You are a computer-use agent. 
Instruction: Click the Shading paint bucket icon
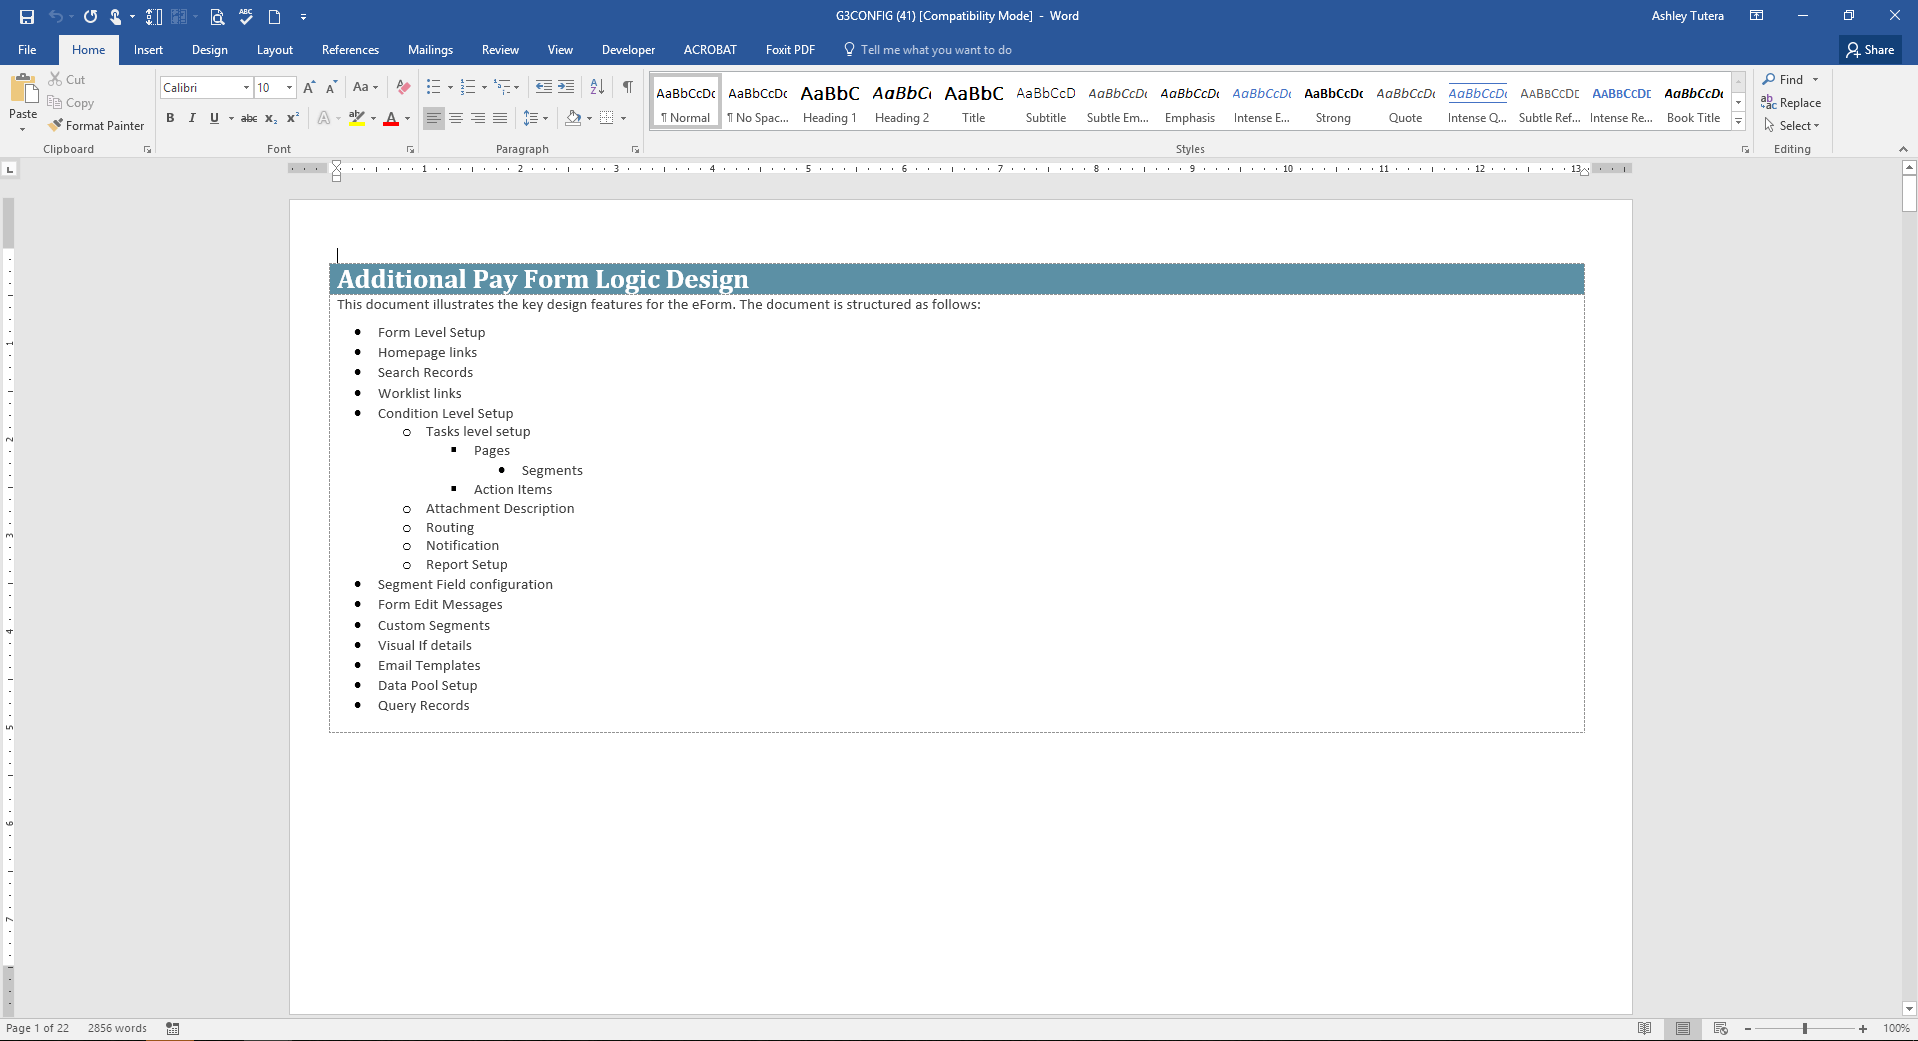pyautogui.click(x=573, y=118)
